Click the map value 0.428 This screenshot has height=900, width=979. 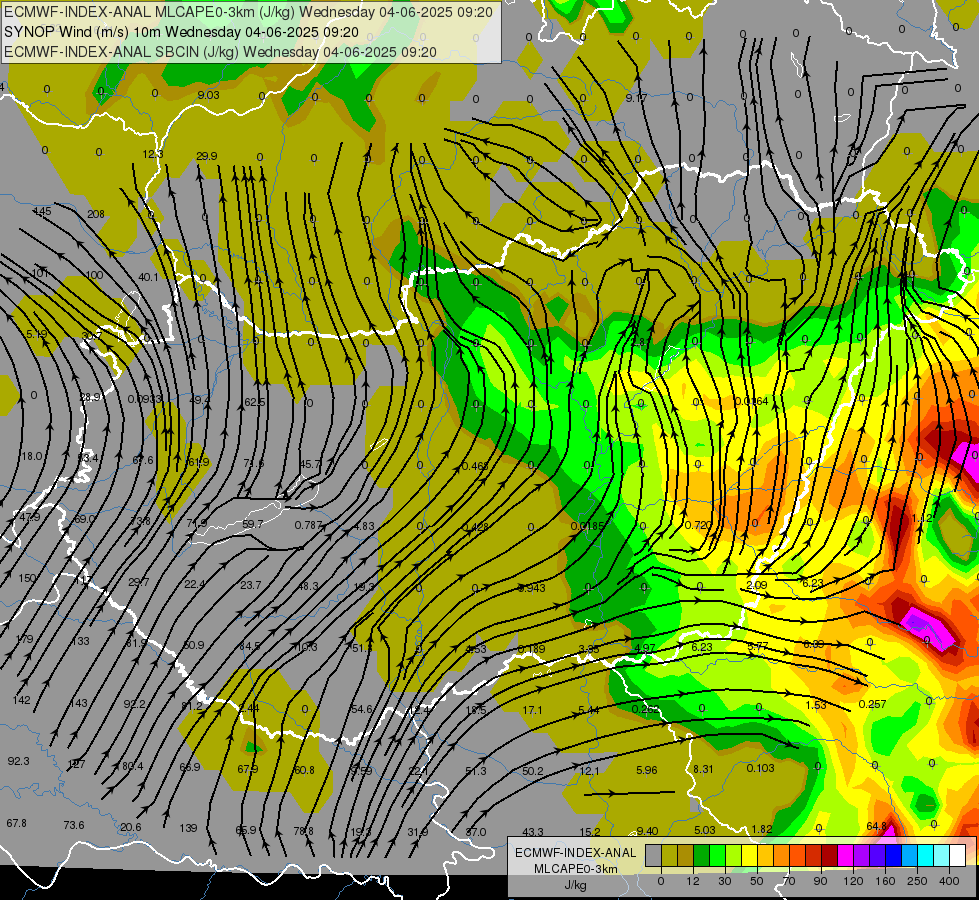point(475,527)
